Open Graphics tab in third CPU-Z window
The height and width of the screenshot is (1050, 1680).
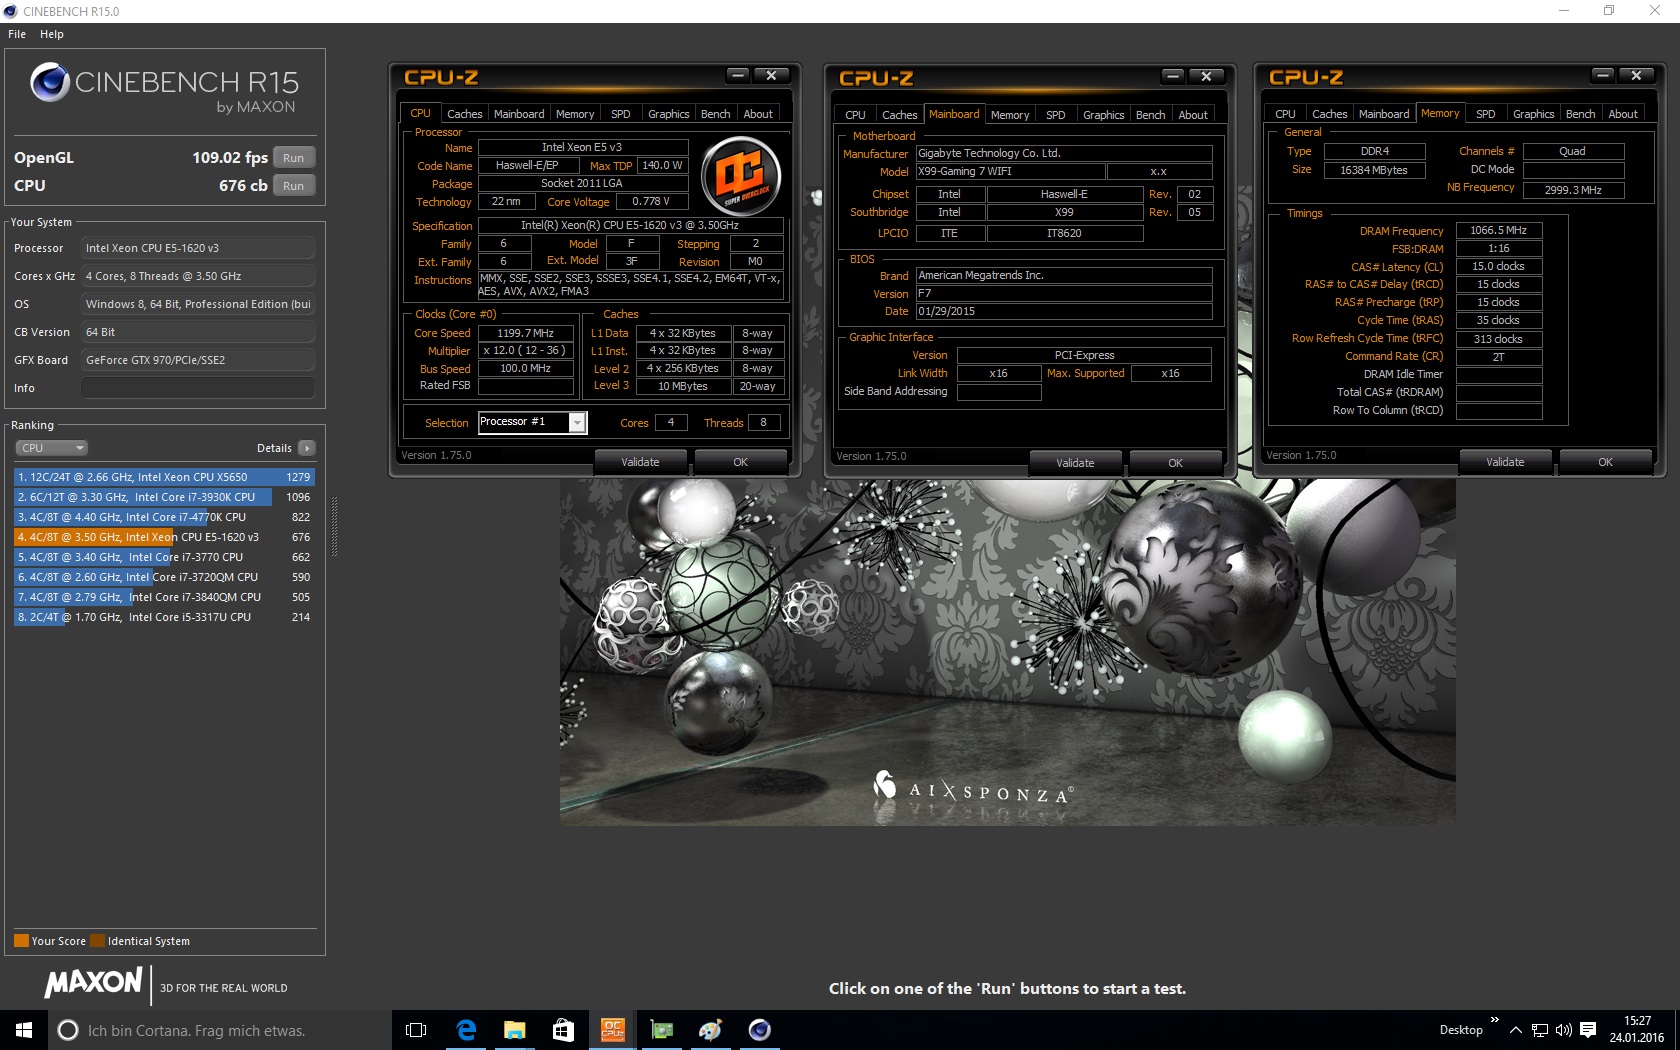tap(1533, 114)
